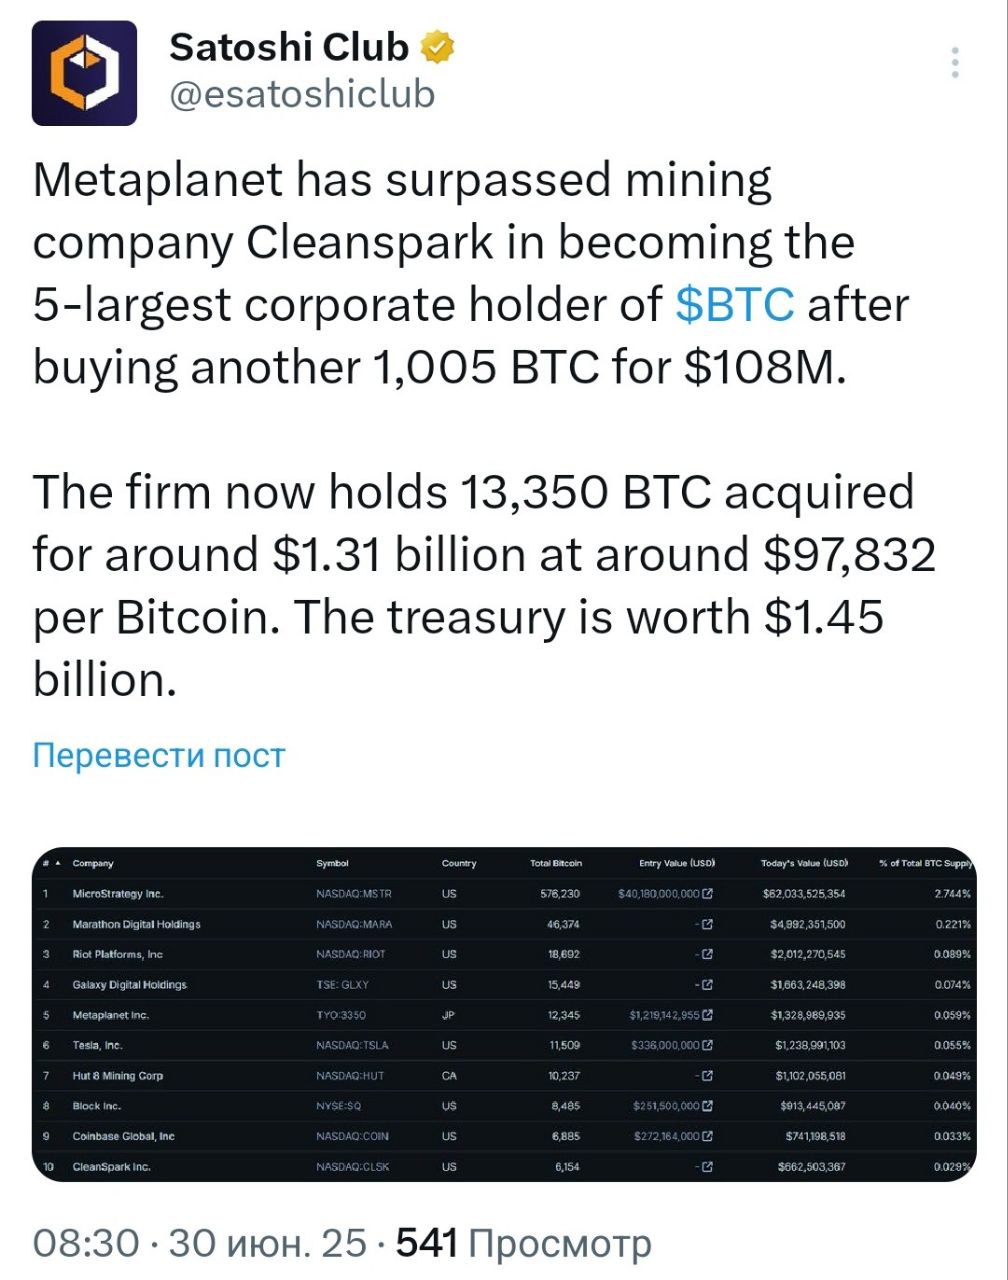Viewport: 1008px width, 1280px height.
Task: Click the 08:30 · 30 июн. 25 timestamp
Action: [x=200, y=1243]
